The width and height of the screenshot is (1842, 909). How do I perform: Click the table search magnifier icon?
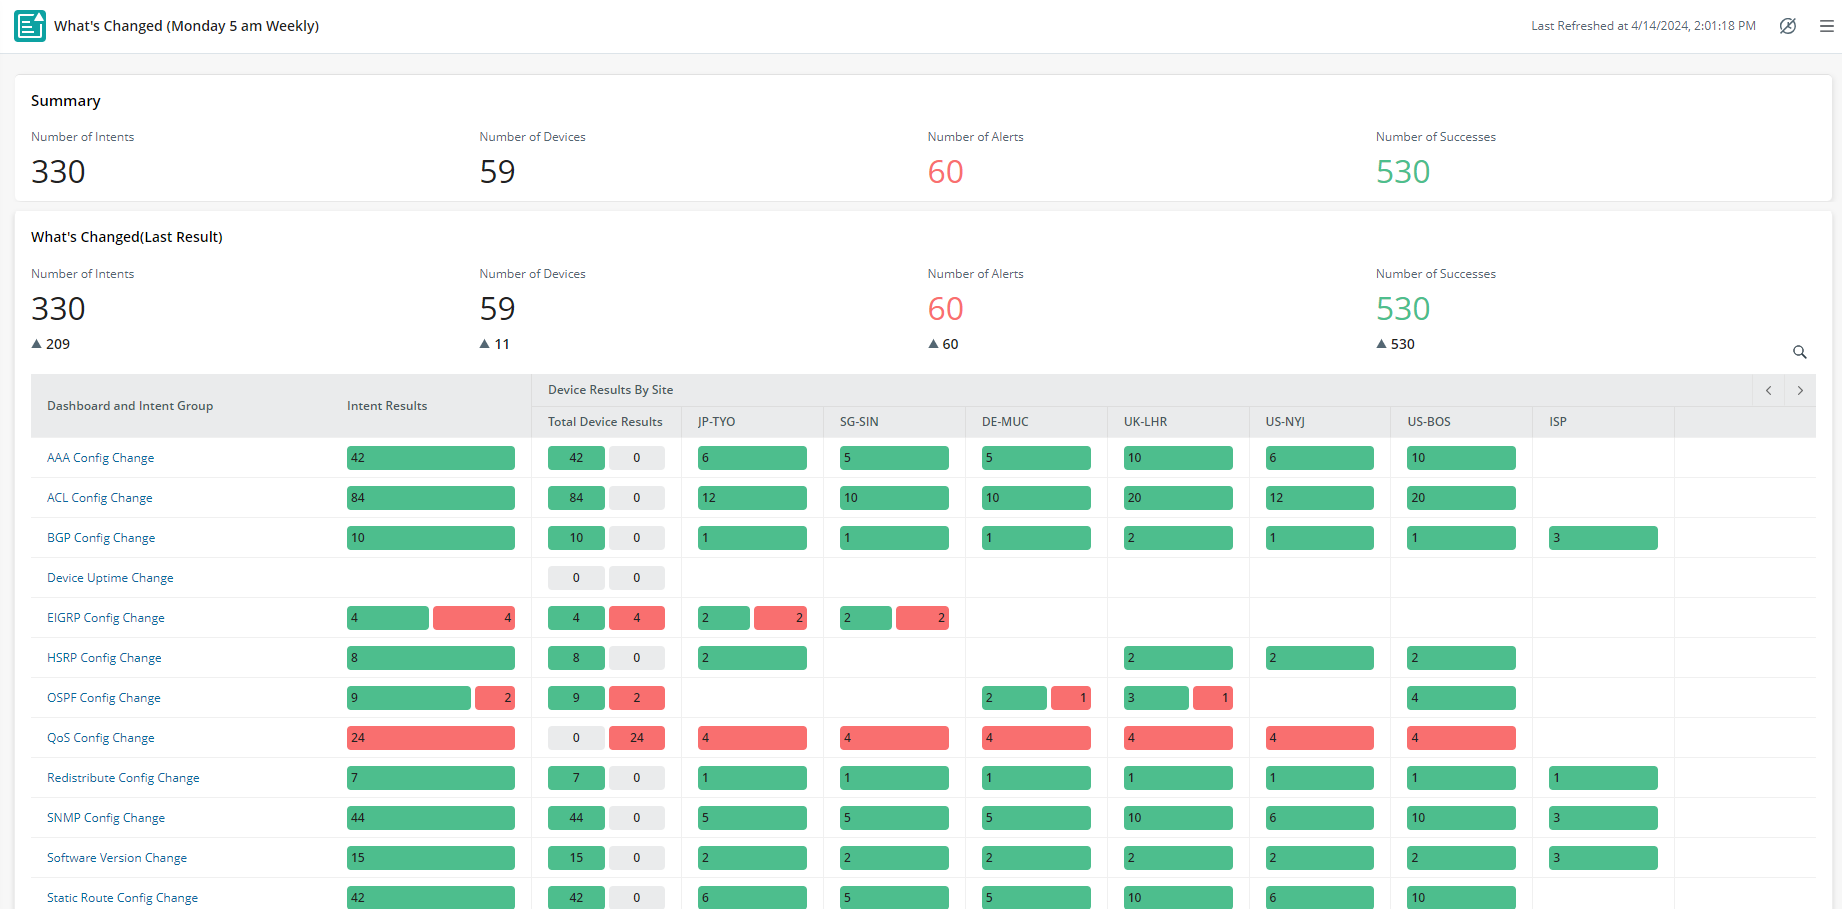[1799, 352]
